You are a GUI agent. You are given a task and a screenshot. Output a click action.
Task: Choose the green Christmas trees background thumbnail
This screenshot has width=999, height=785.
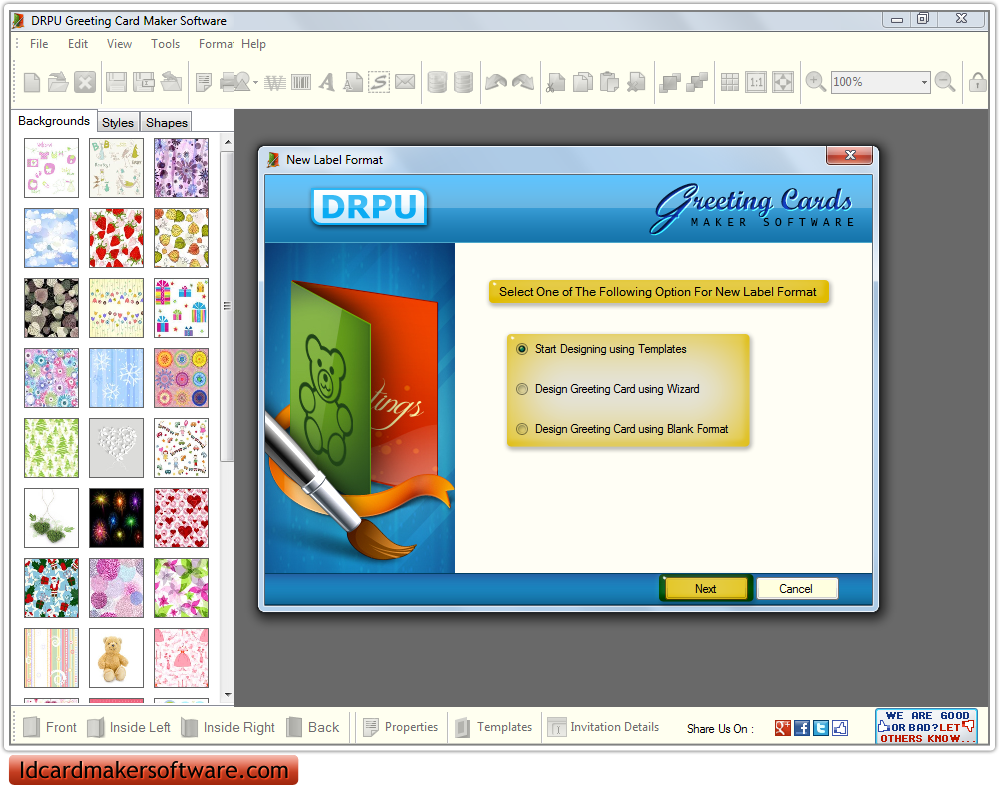(x=52, y=448)
